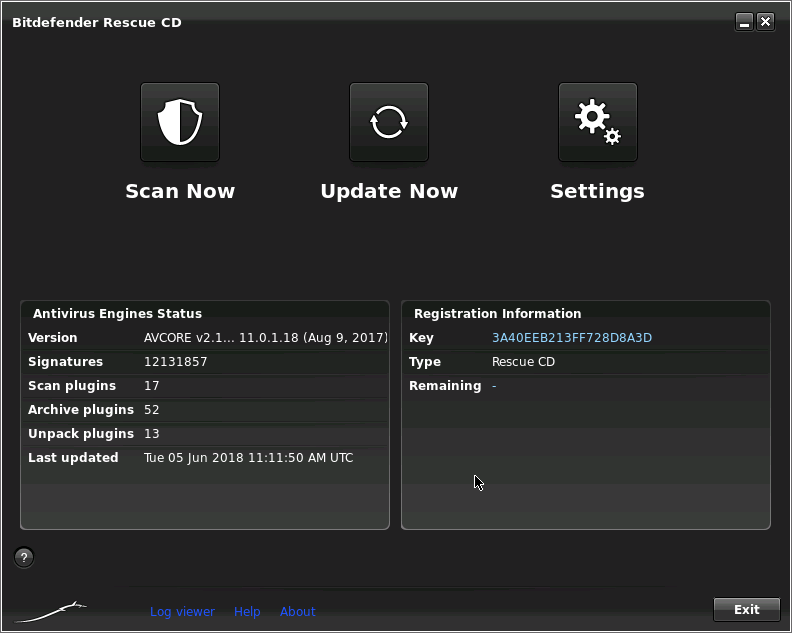
Task: Click the registration key 3A40EEB213FF728D8A3D
Action: point(572,338)
